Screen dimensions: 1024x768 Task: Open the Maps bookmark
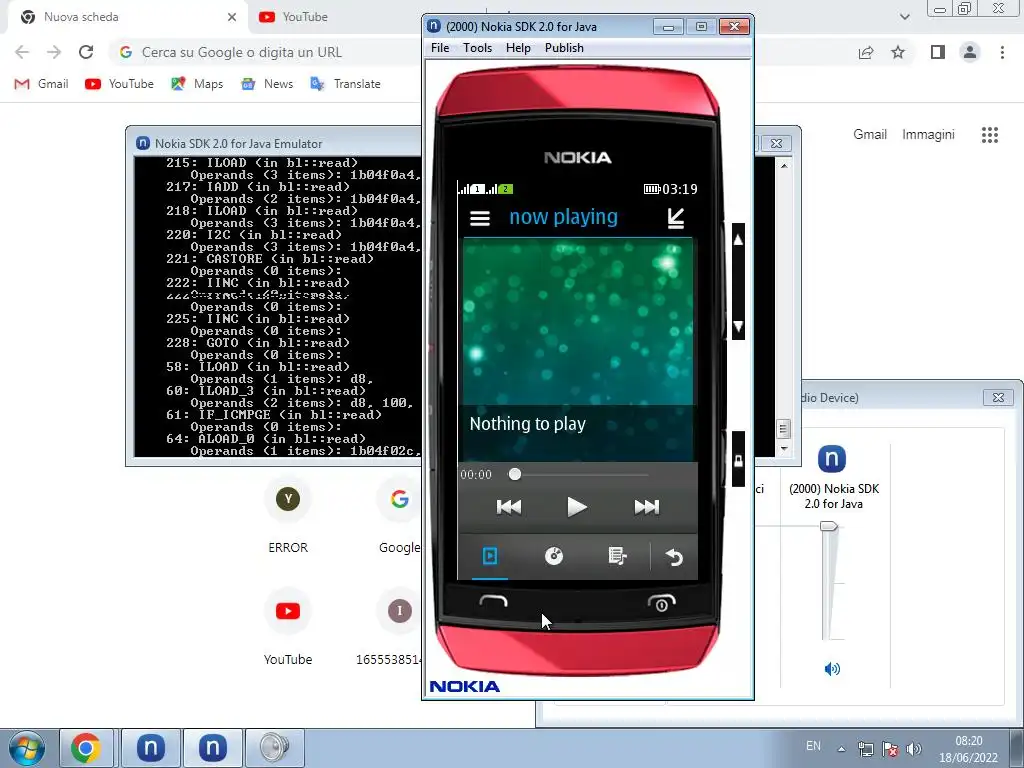[x=197, y=84]
